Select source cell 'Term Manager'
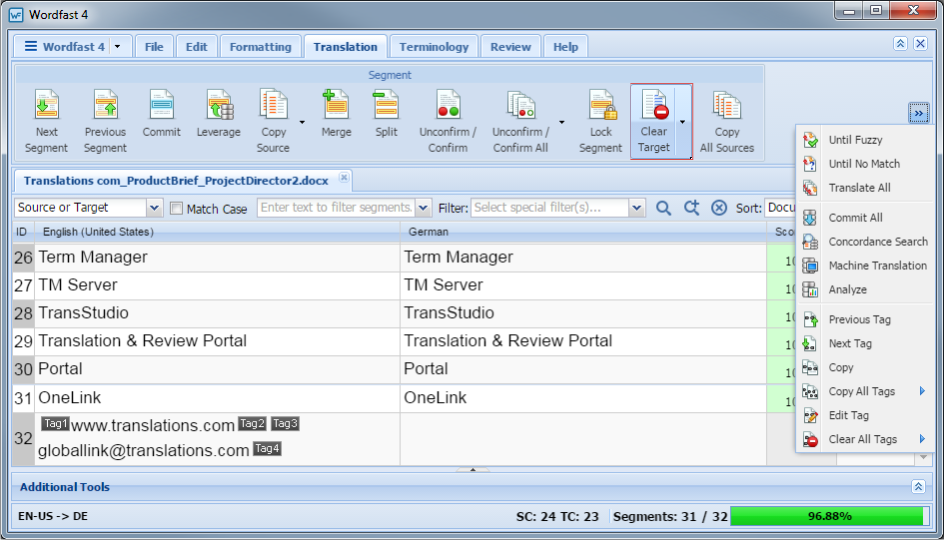The height and width of the screenshot is (540, 944). click(x=217, y=257)
